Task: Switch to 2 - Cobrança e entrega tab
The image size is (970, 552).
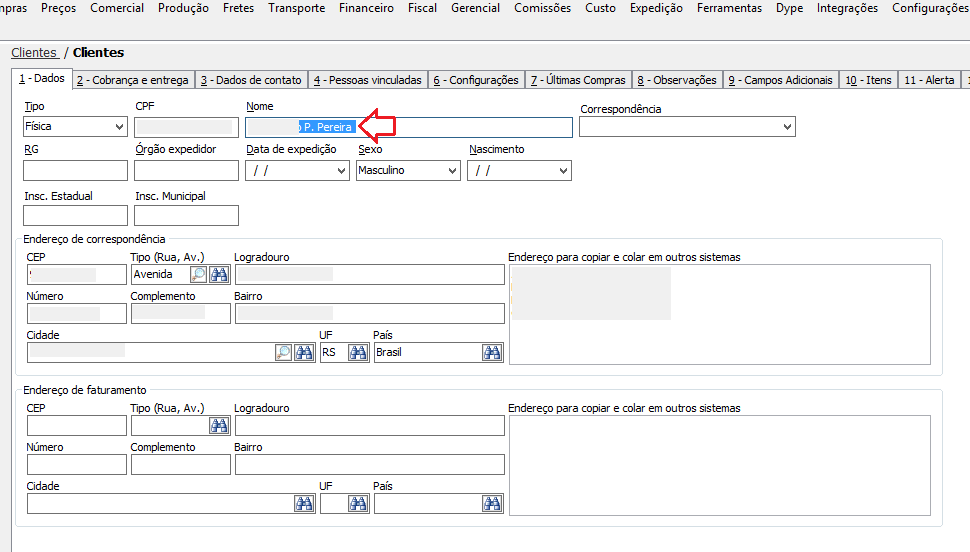Action: tap(132, 80)
